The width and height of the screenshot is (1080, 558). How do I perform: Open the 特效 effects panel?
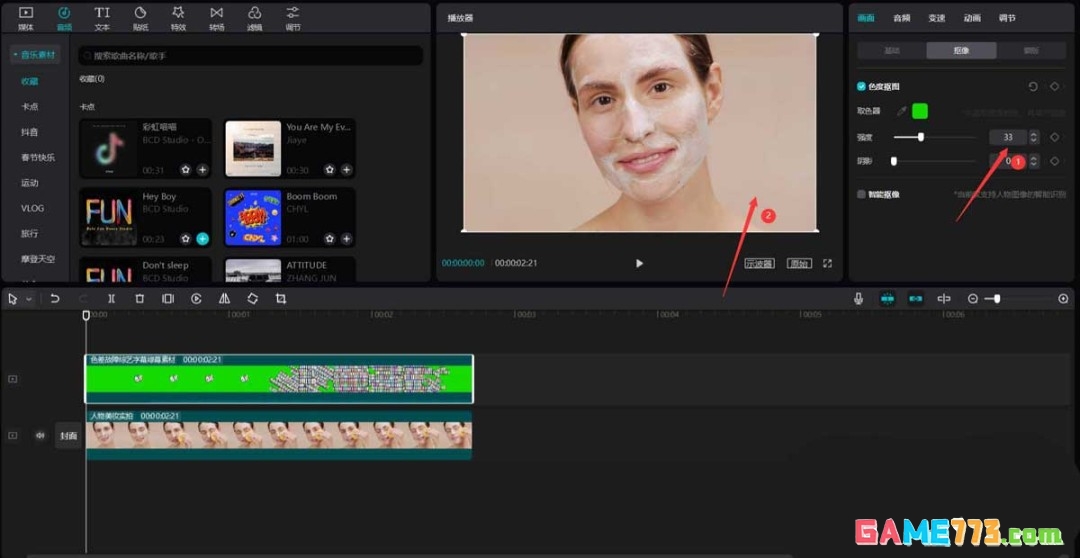tap(178, 17)
